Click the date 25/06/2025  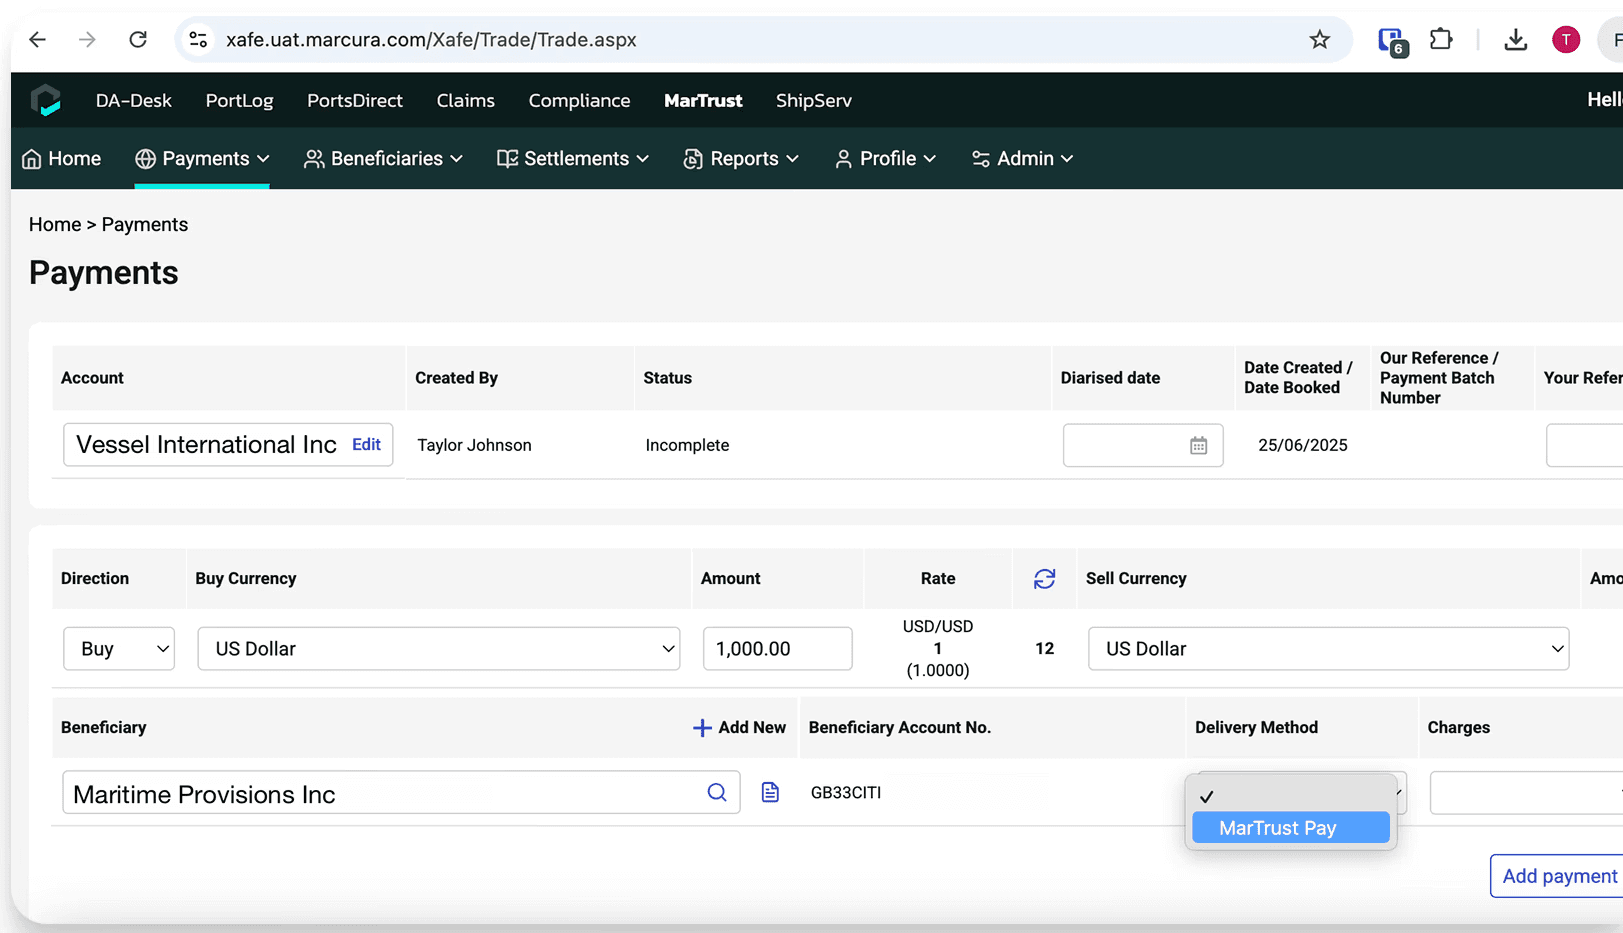[x=1303, y=446]
